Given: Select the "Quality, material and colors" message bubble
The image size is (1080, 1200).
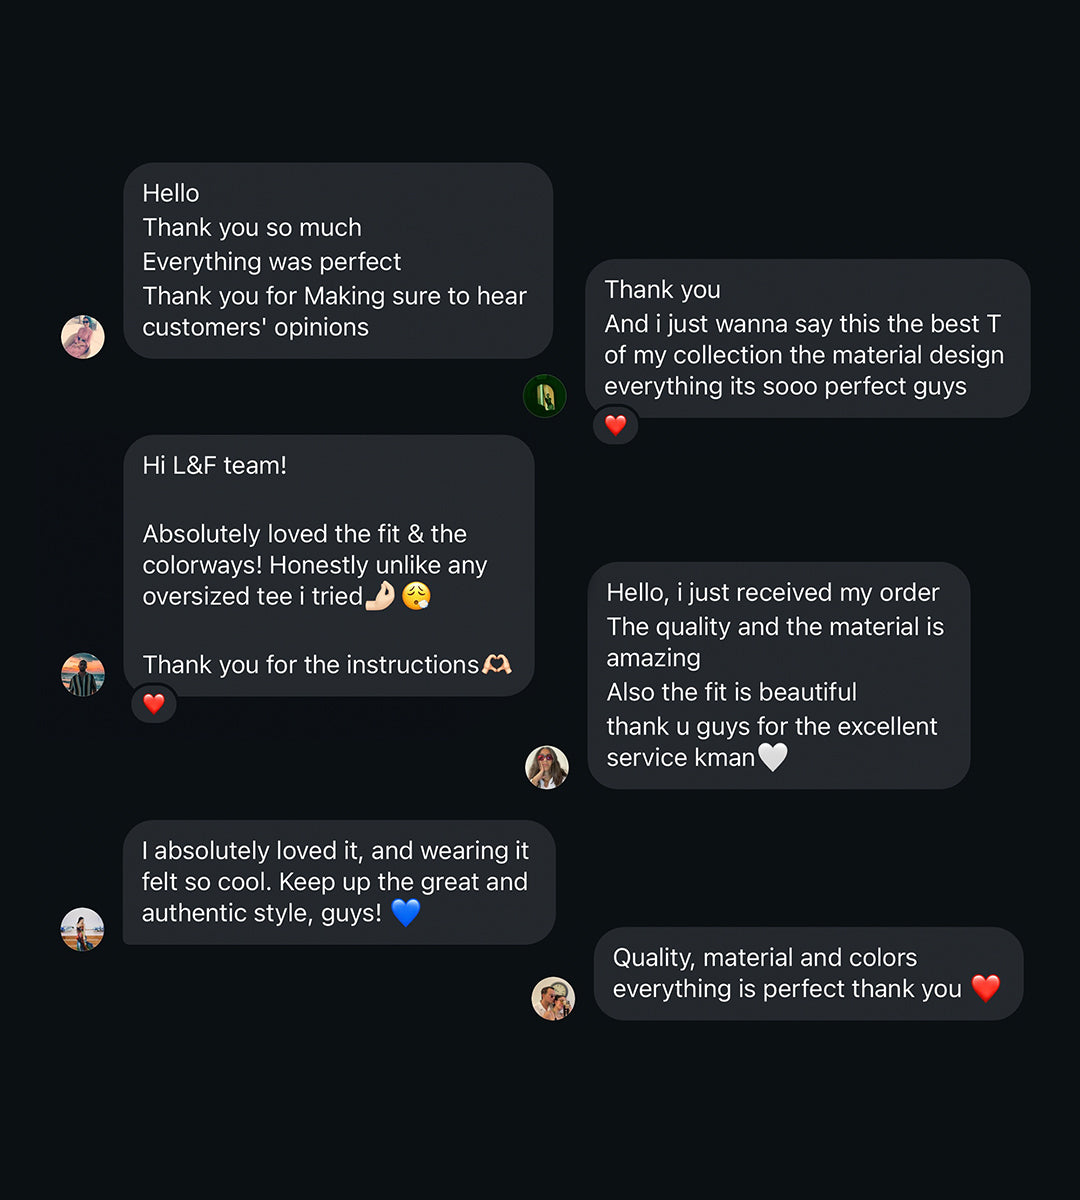Looking at the screenshot, I should tap(806, 973).
